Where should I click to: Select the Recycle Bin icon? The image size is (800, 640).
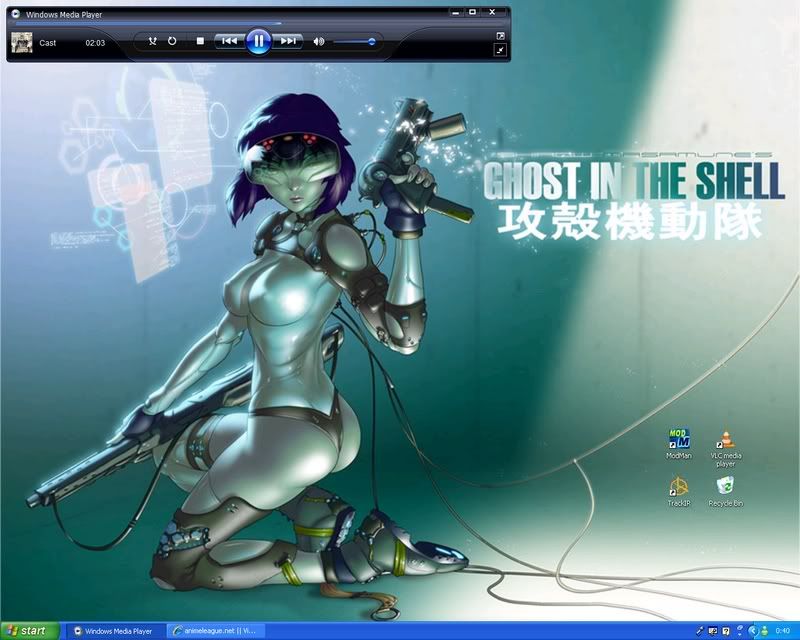725,487
